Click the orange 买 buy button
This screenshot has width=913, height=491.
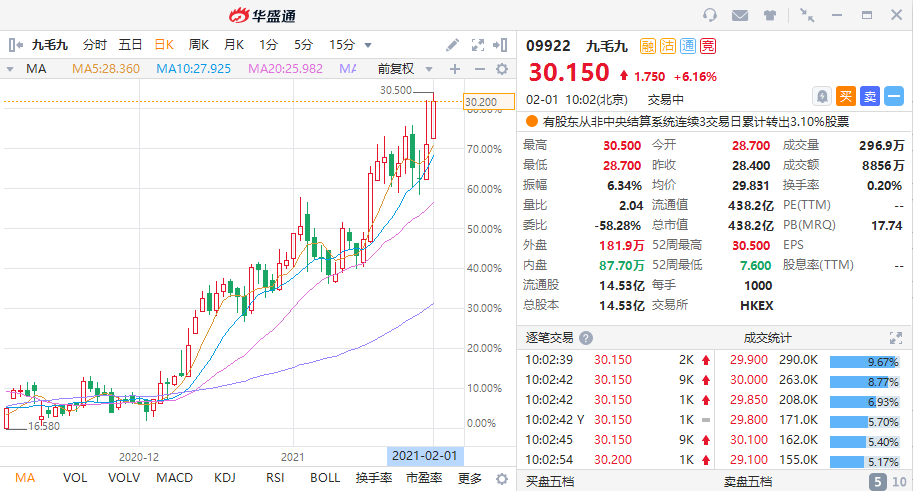point(846,96)
